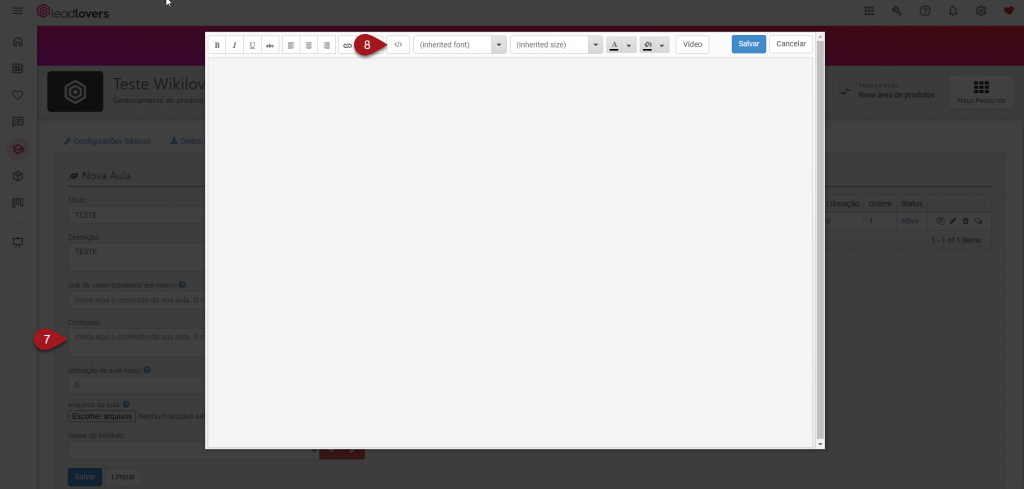Apply italic formatting
The width and height of the screenshot is (1024, 489).
(x=234, y=45)
